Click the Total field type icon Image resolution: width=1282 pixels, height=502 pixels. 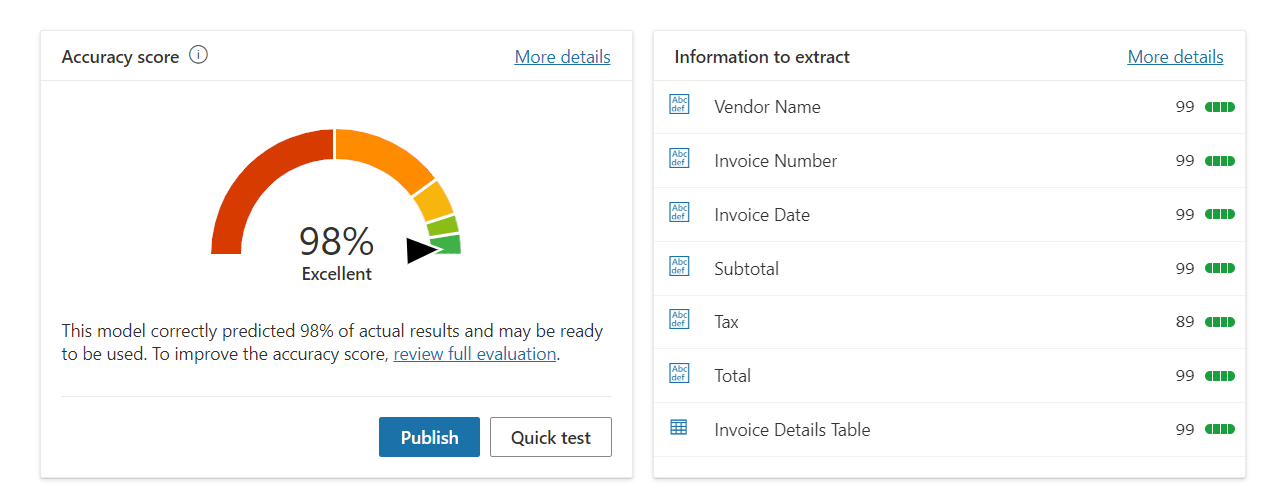pos(679,374)
